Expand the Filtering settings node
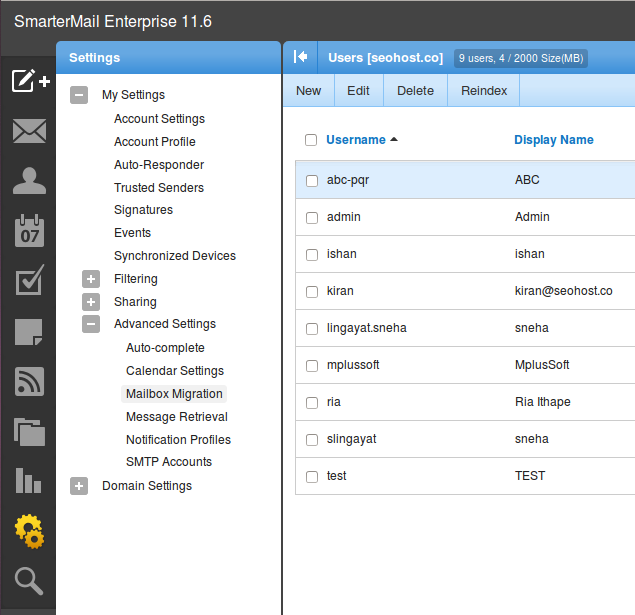Viewport: 635px width, 615px height. 91,279
